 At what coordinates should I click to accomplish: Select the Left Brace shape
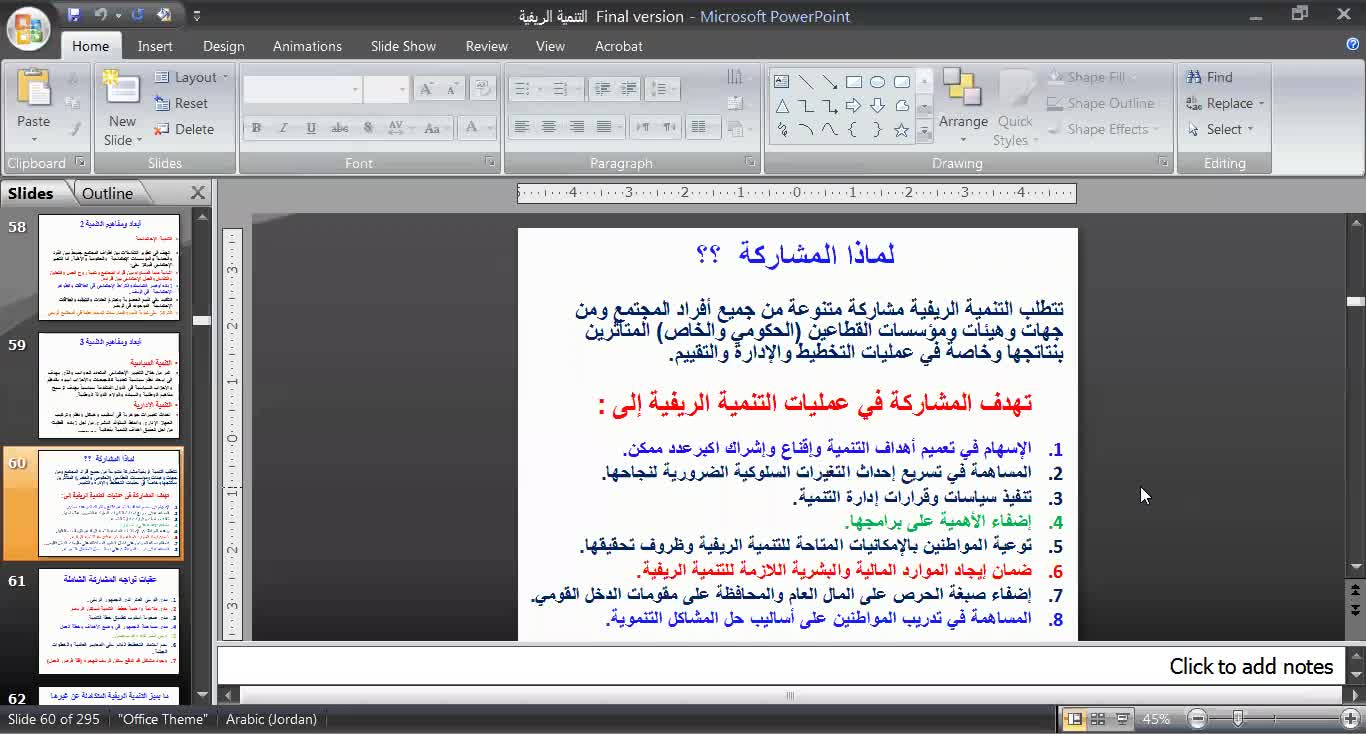853,130
